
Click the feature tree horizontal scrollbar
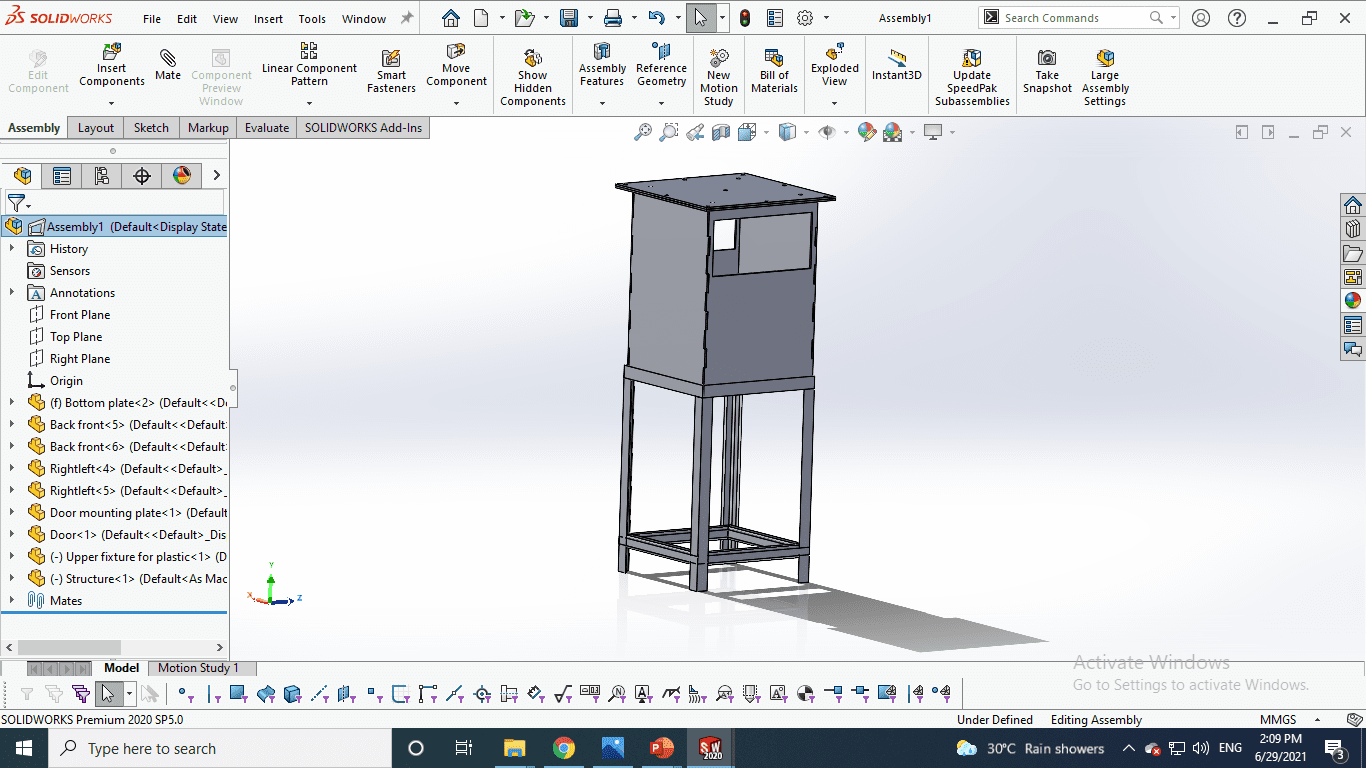[69, 648]
